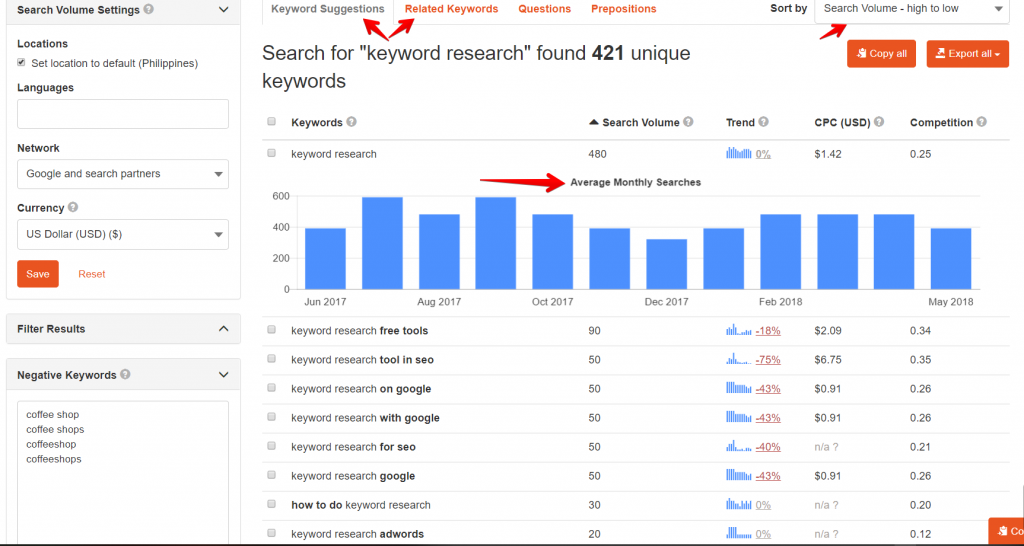1024x546 pixels.
Task: Click the help icon beside Keywords column header
Action: tap(351, 123)
